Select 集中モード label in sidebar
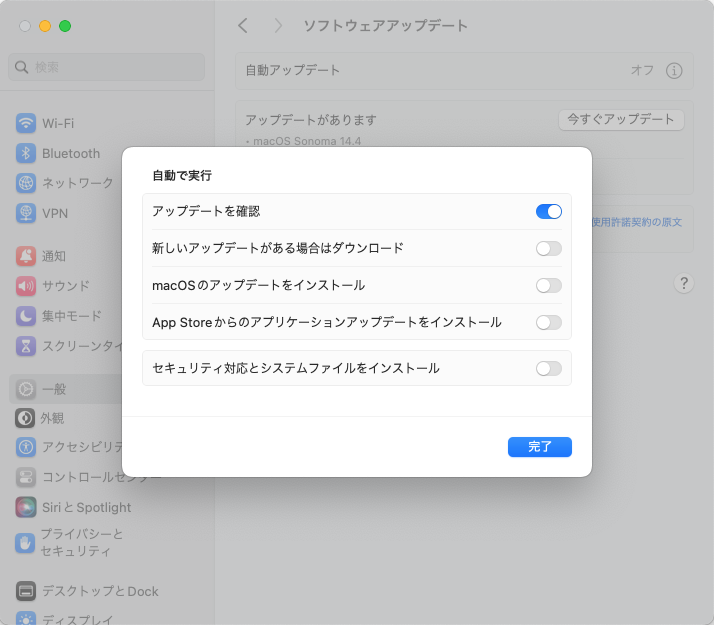This screenshot has width=714, height=625. (72, 316)
